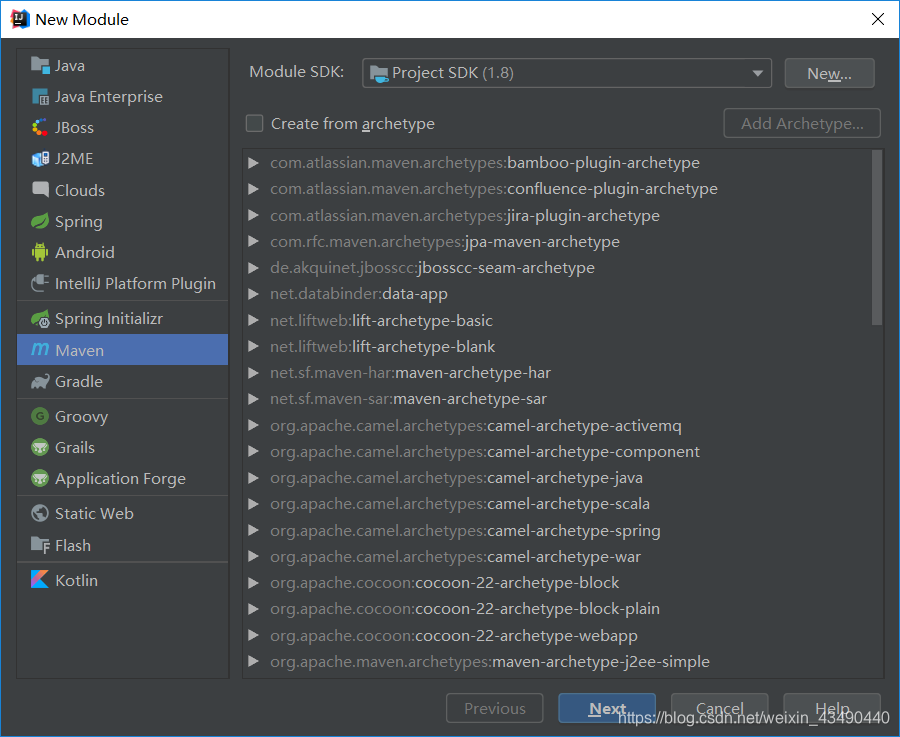Expand camel-archetype-activemq node
The image size is (900, 737).
253,425
